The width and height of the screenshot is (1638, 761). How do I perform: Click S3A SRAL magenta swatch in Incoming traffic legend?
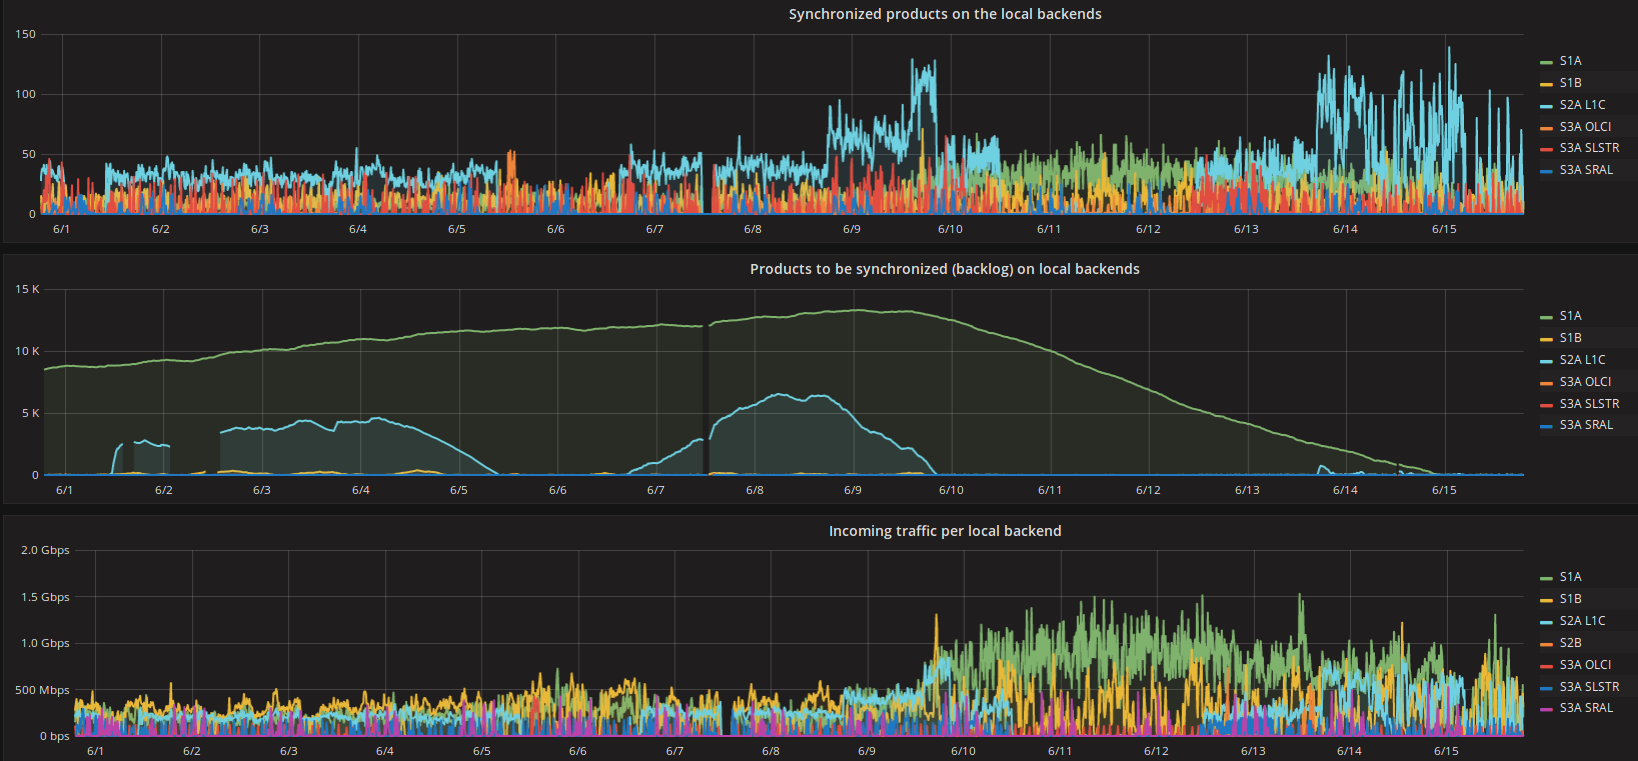coord(1546,709)
